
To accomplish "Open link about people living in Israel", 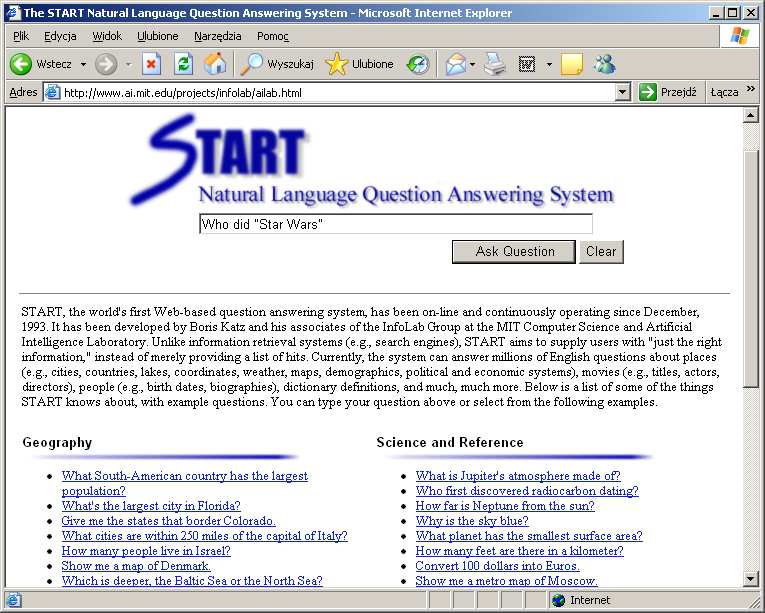I will 145,551.
